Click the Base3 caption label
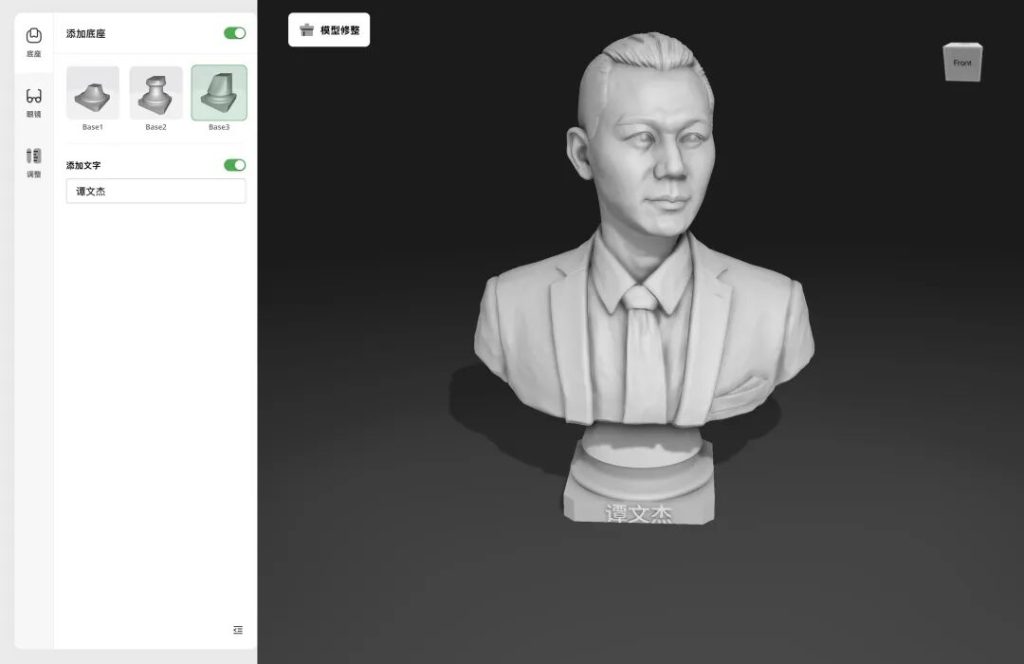1024x664 pixels. 219,127
